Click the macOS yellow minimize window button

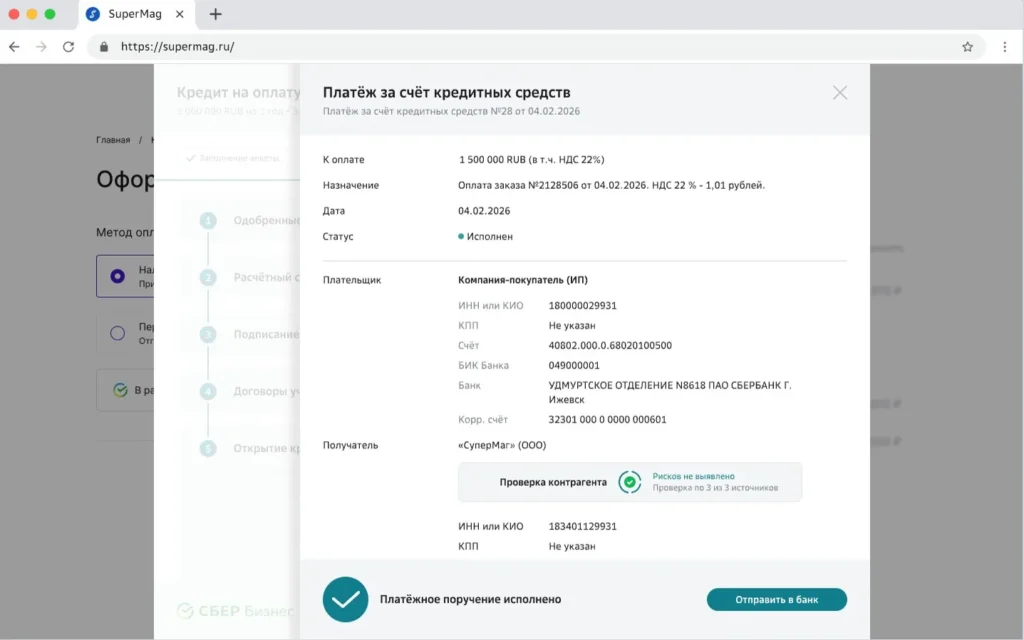[x=32, y=14]
